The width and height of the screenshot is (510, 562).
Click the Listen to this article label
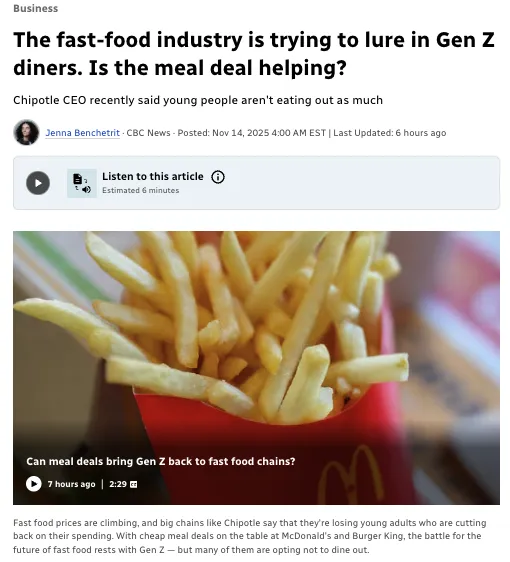pos(153,176)
